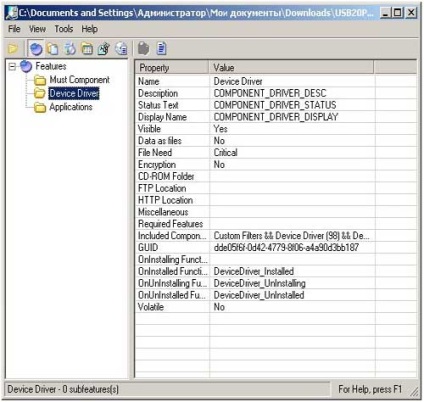Click the folder with table toolbar icon
Image resolution: width=424 pixels, height=402 pixels.
coord(87,49)
